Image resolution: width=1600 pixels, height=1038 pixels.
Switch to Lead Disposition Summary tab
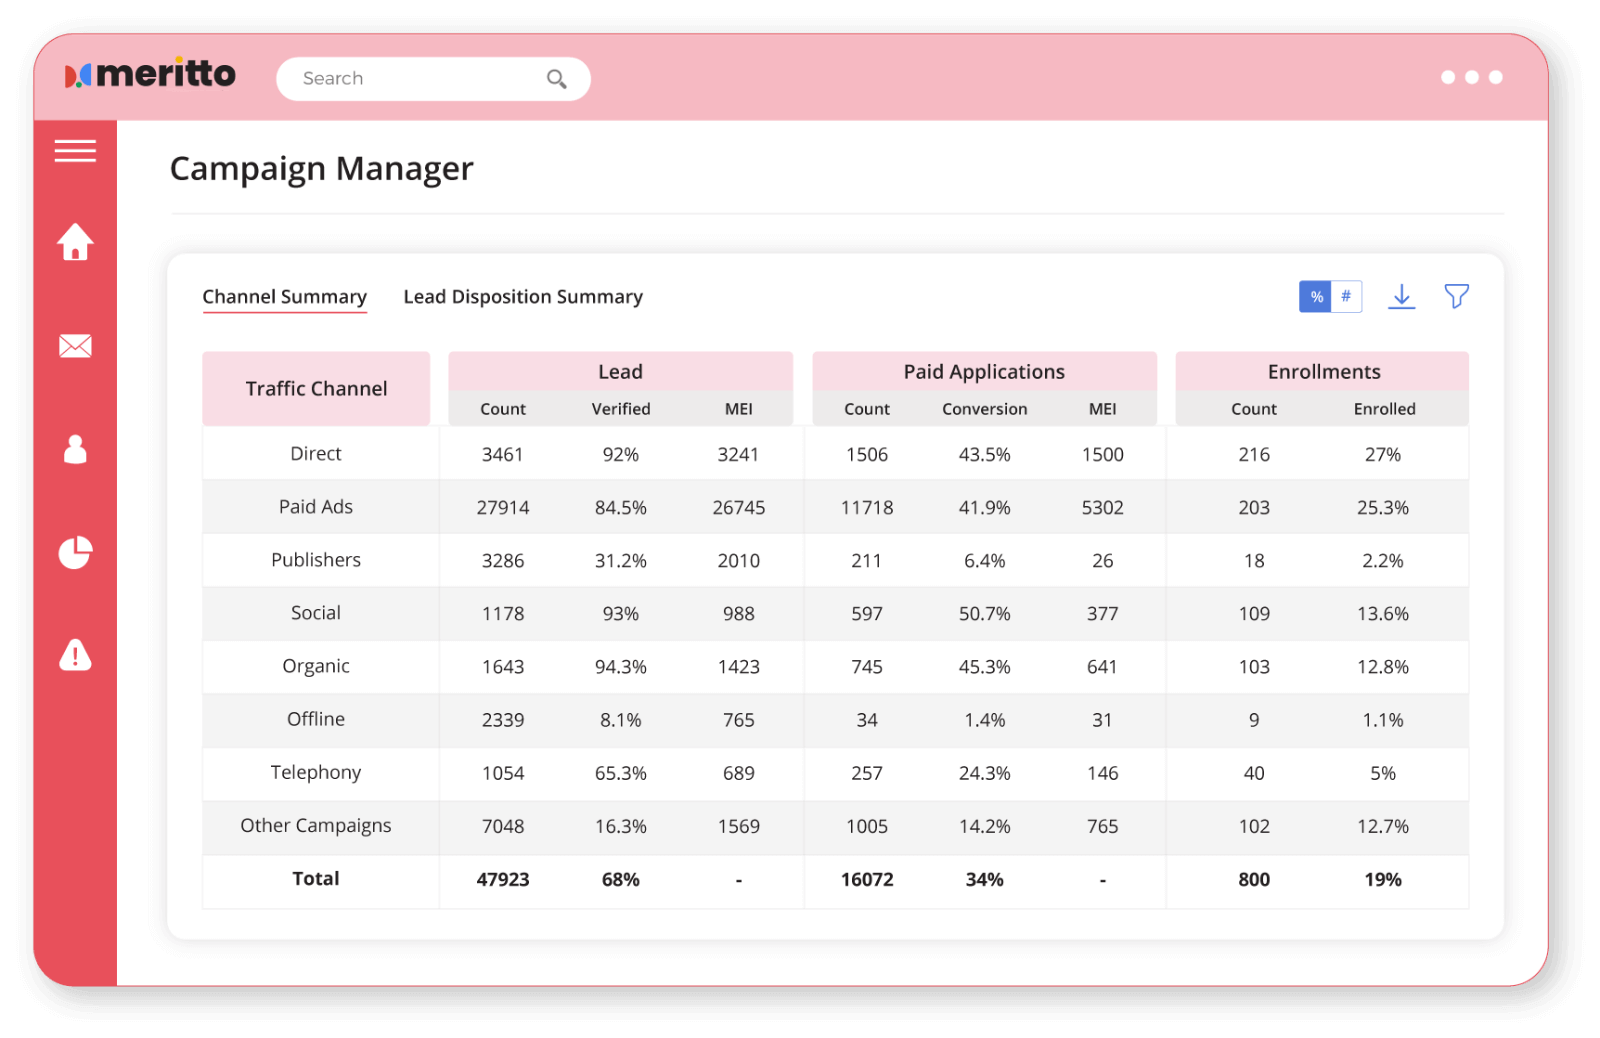(x=523, y=296)
